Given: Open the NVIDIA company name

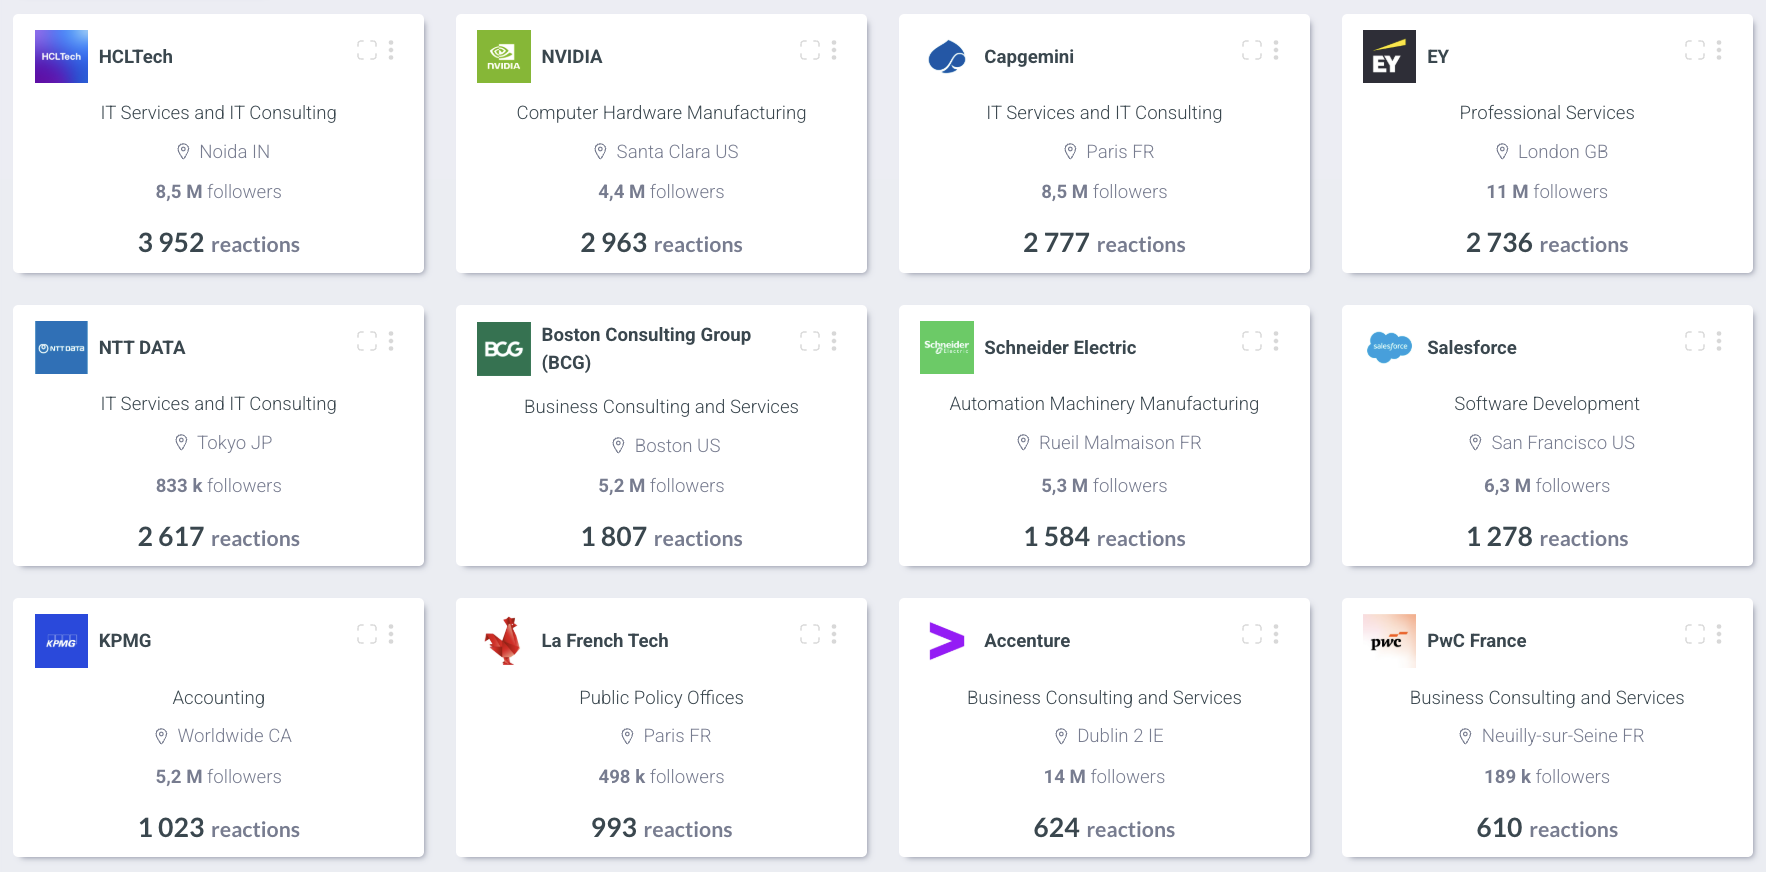Looking at the screenshot, I should pyautogui.click(x=572, y=57).
